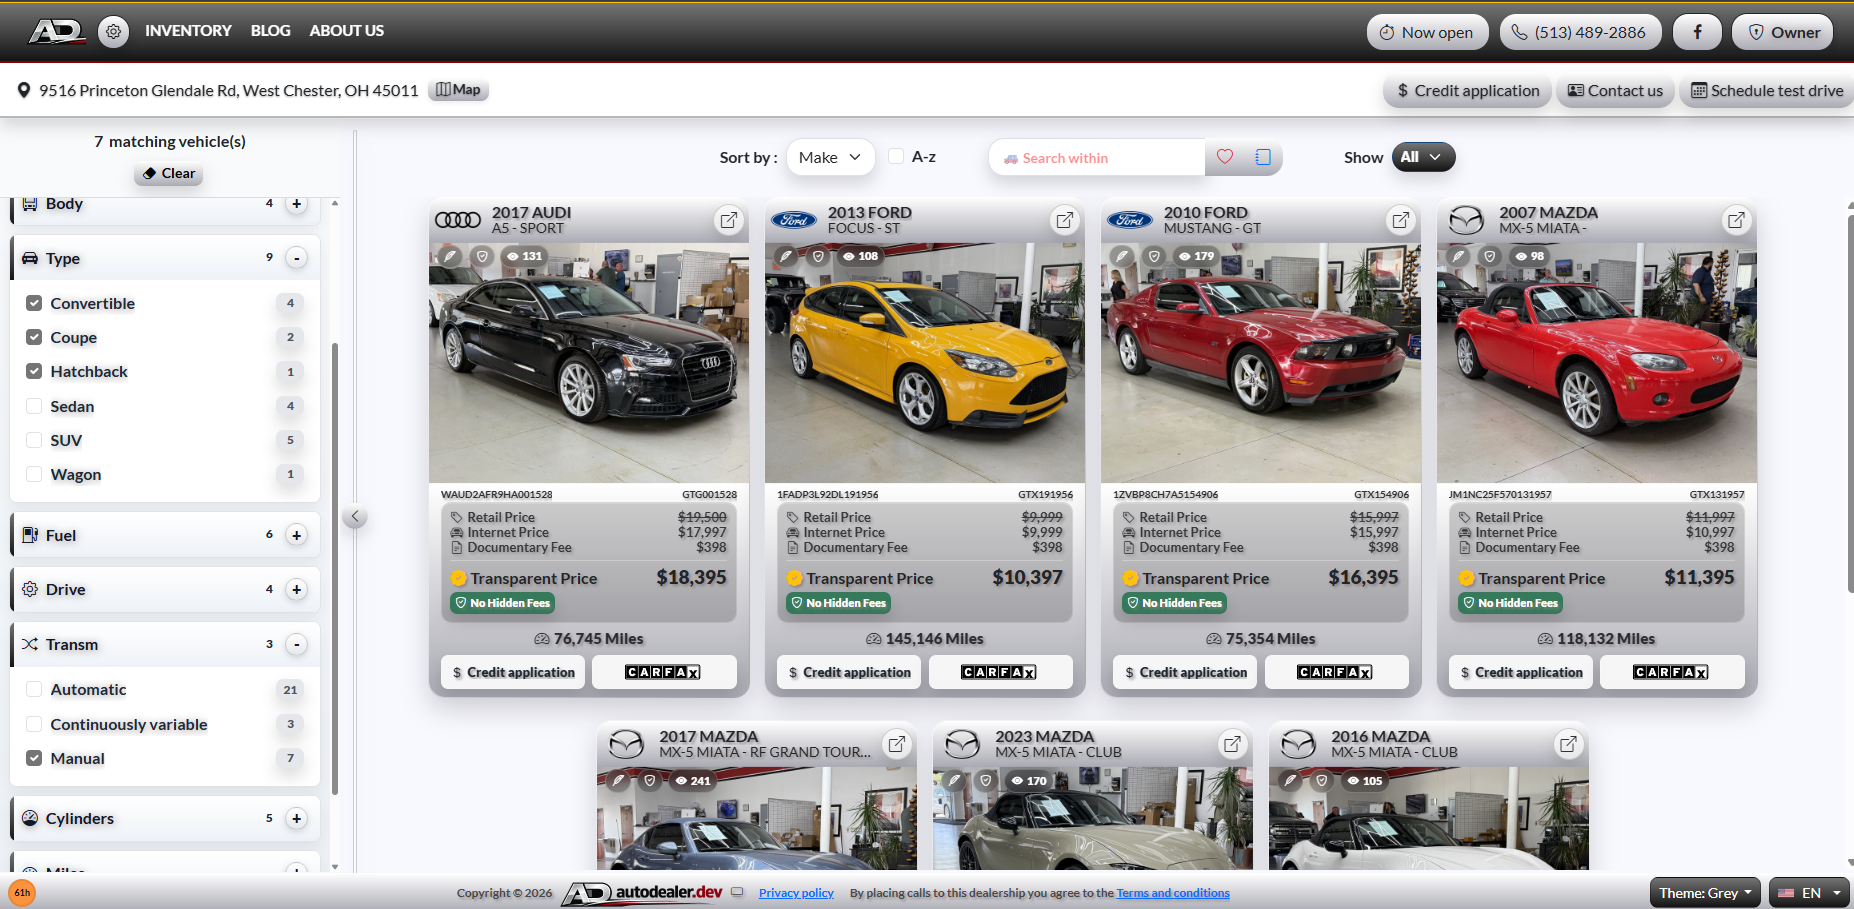Call (513) 489-2886 button
The image size is (1854, 909).
1580,32
